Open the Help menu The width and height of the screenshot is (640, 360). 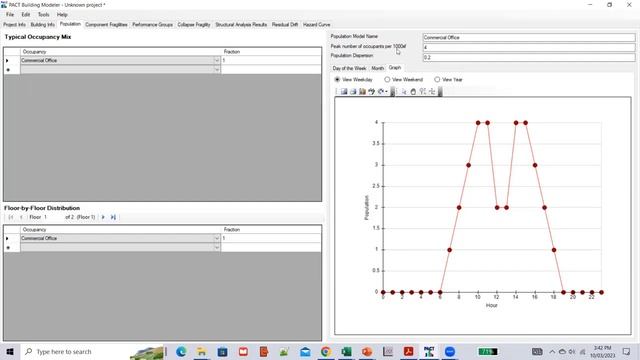[62, 15]
